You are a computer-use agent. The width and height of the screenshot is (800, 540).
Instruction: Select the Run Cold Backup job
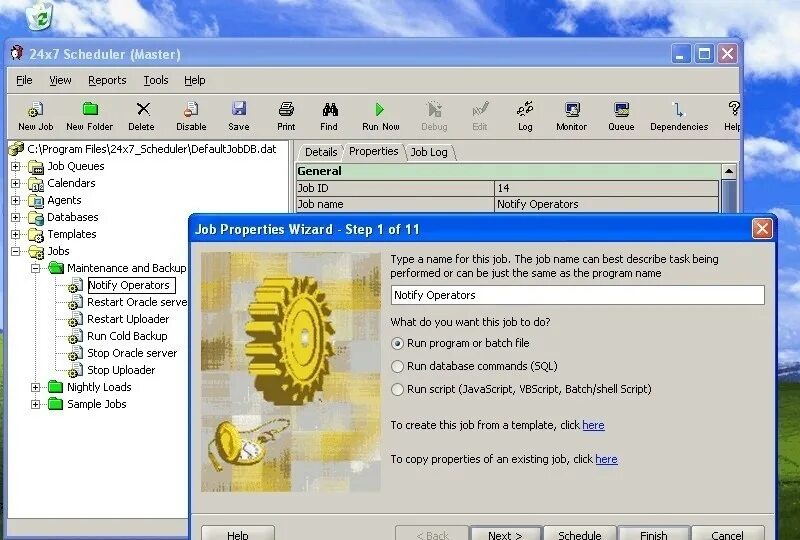tap(127, 336)
